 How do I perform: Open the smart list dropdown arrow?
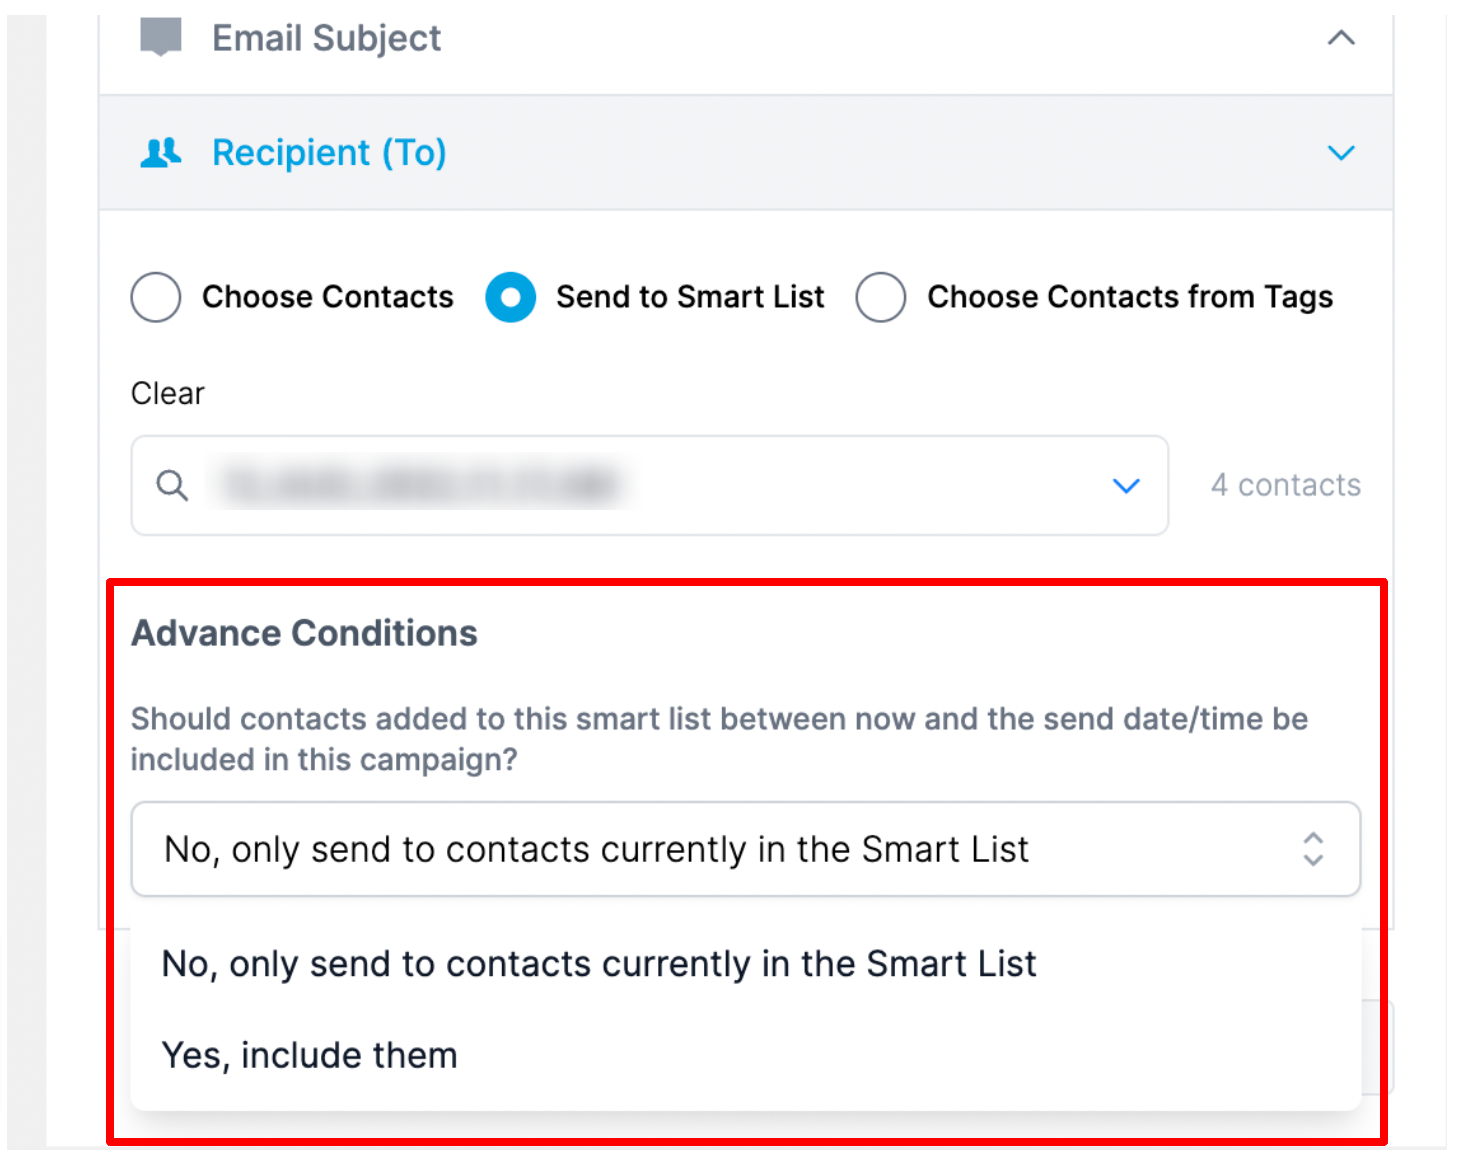click(1126, 486)
